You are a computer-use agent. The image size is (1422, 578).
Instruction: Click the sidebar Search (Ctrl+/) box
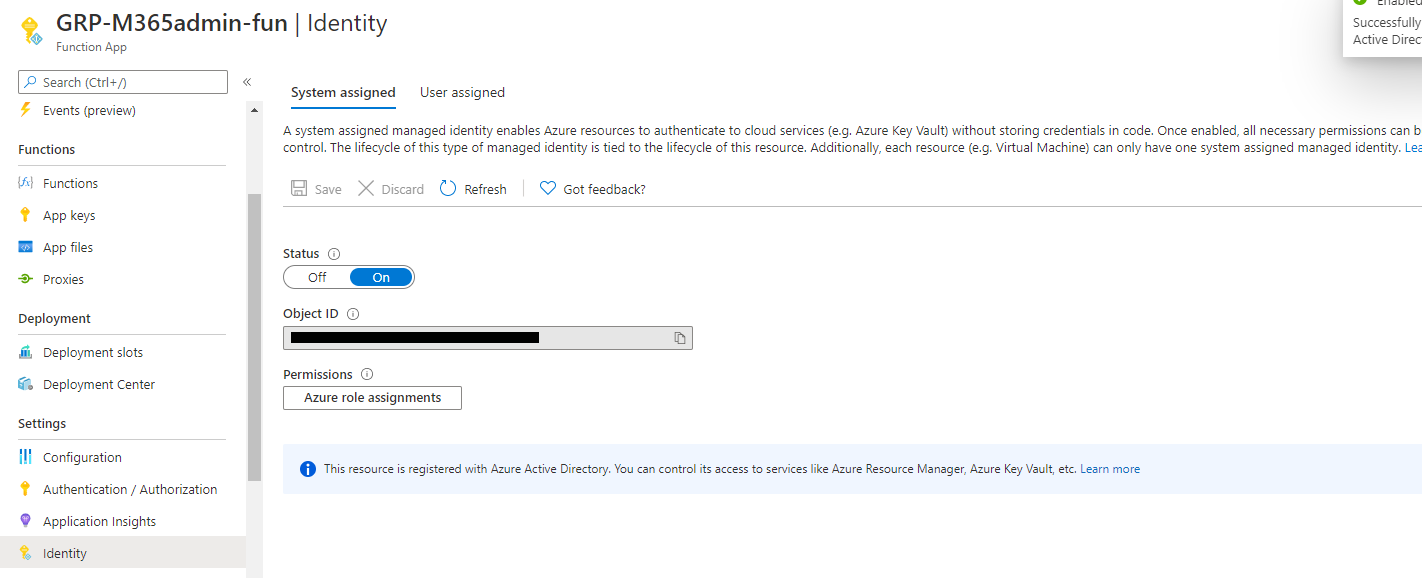[x=123, y=82]
